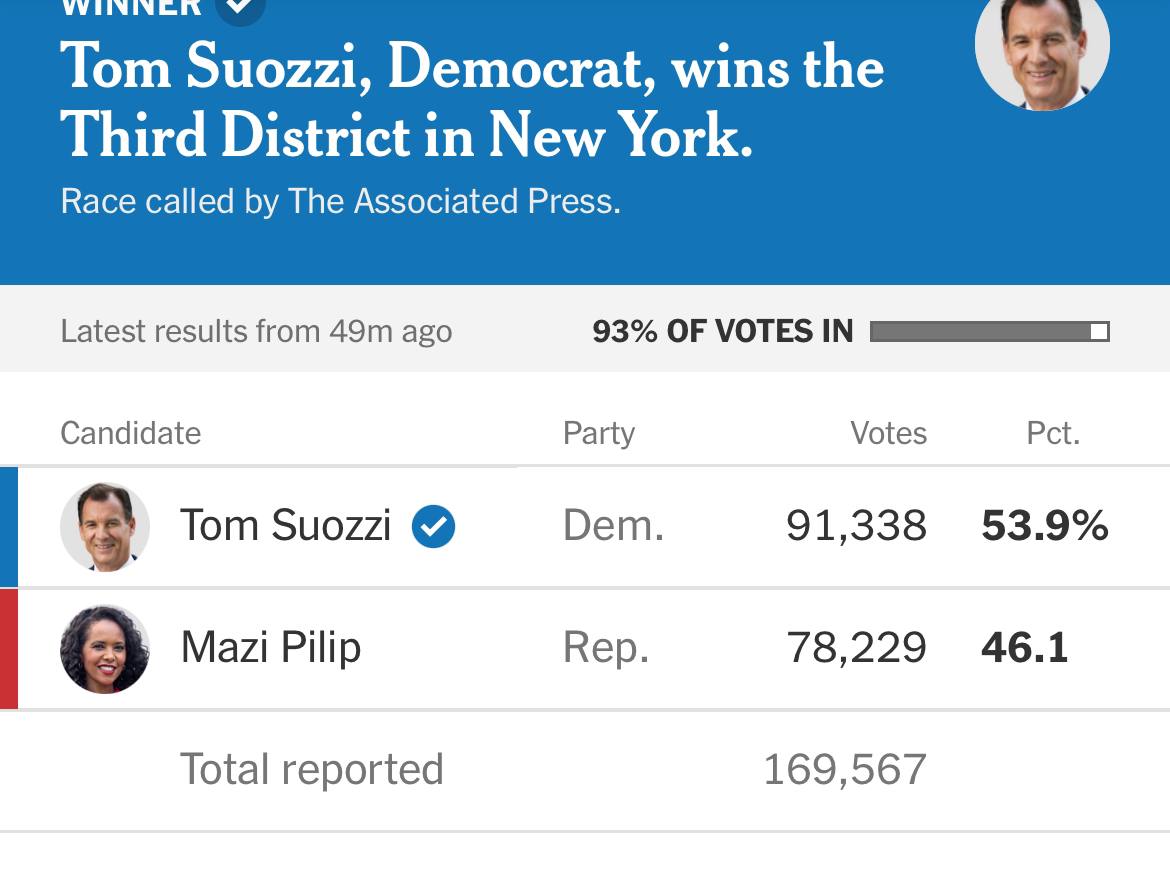
Task: Click the 'Latest results from 49m ago' text
Action: [256, 331]
